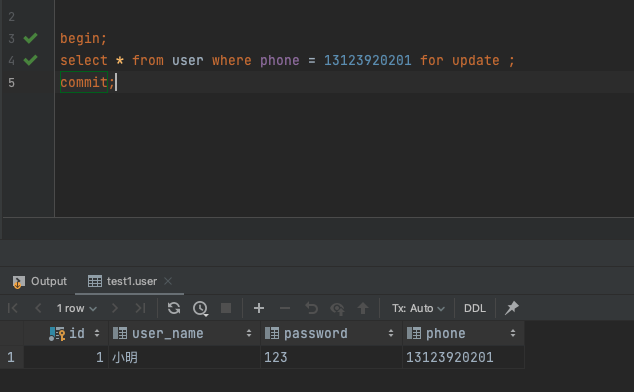The image size is (634, 392).
Task: Click the password cell with 123
Action: [x=332, y=357]
